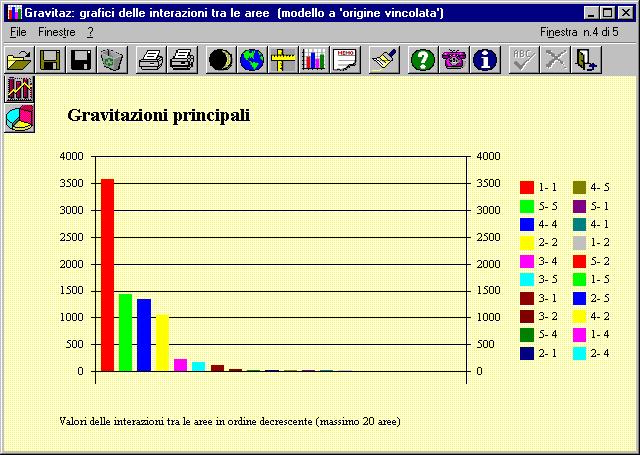Open the question mark help menu
Viewport: 640px width, 455px height.
[x=90, y=33]
